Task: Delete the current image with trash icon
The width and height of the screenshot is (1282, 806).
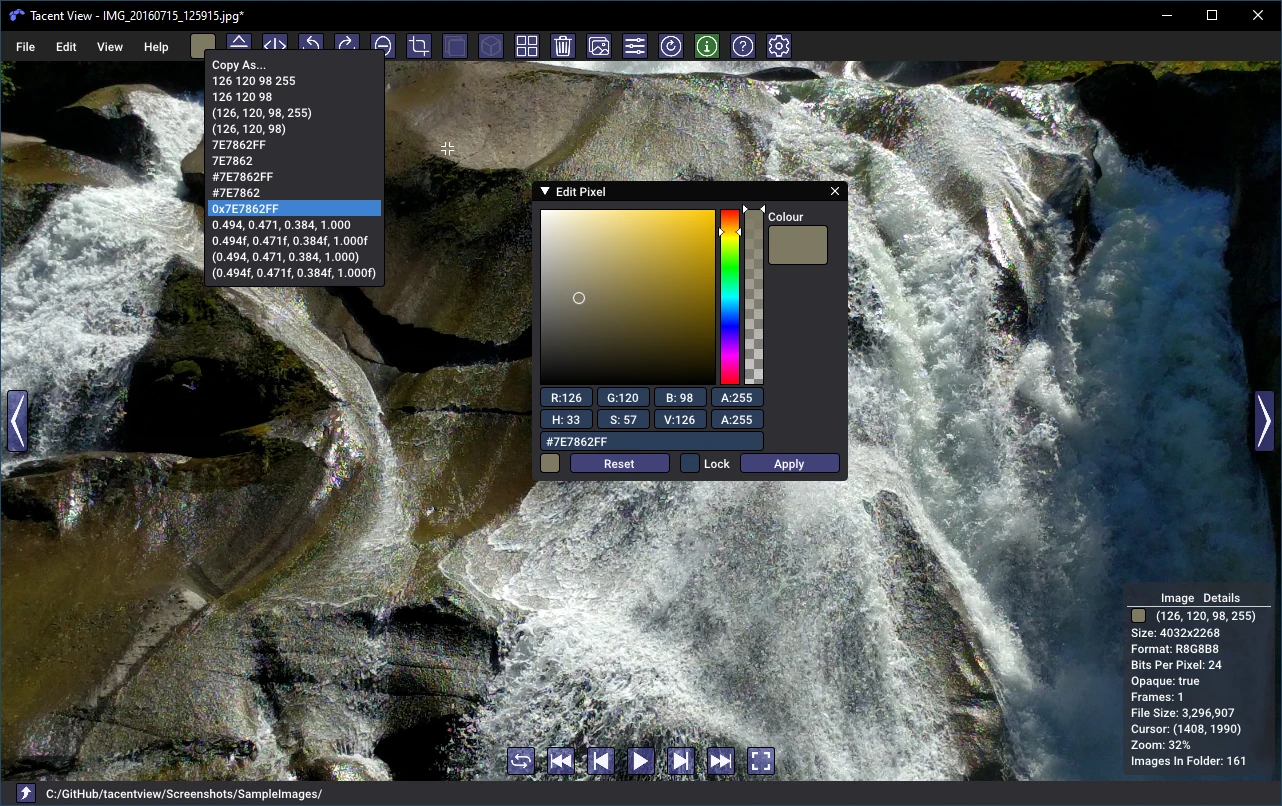Action: (x=563, y=46)
